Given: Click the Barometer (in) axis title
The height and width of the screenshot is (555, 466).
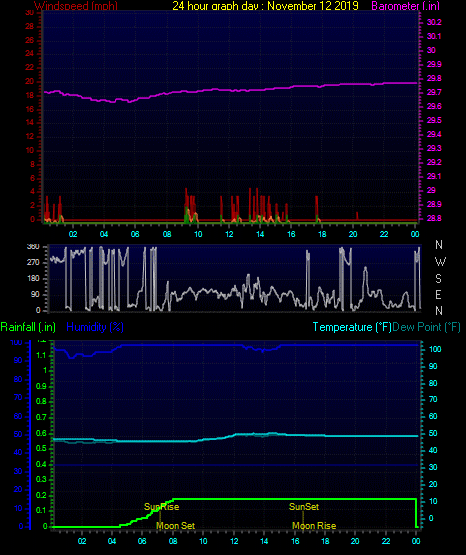Looking at the screenshot, I should 405,6.
